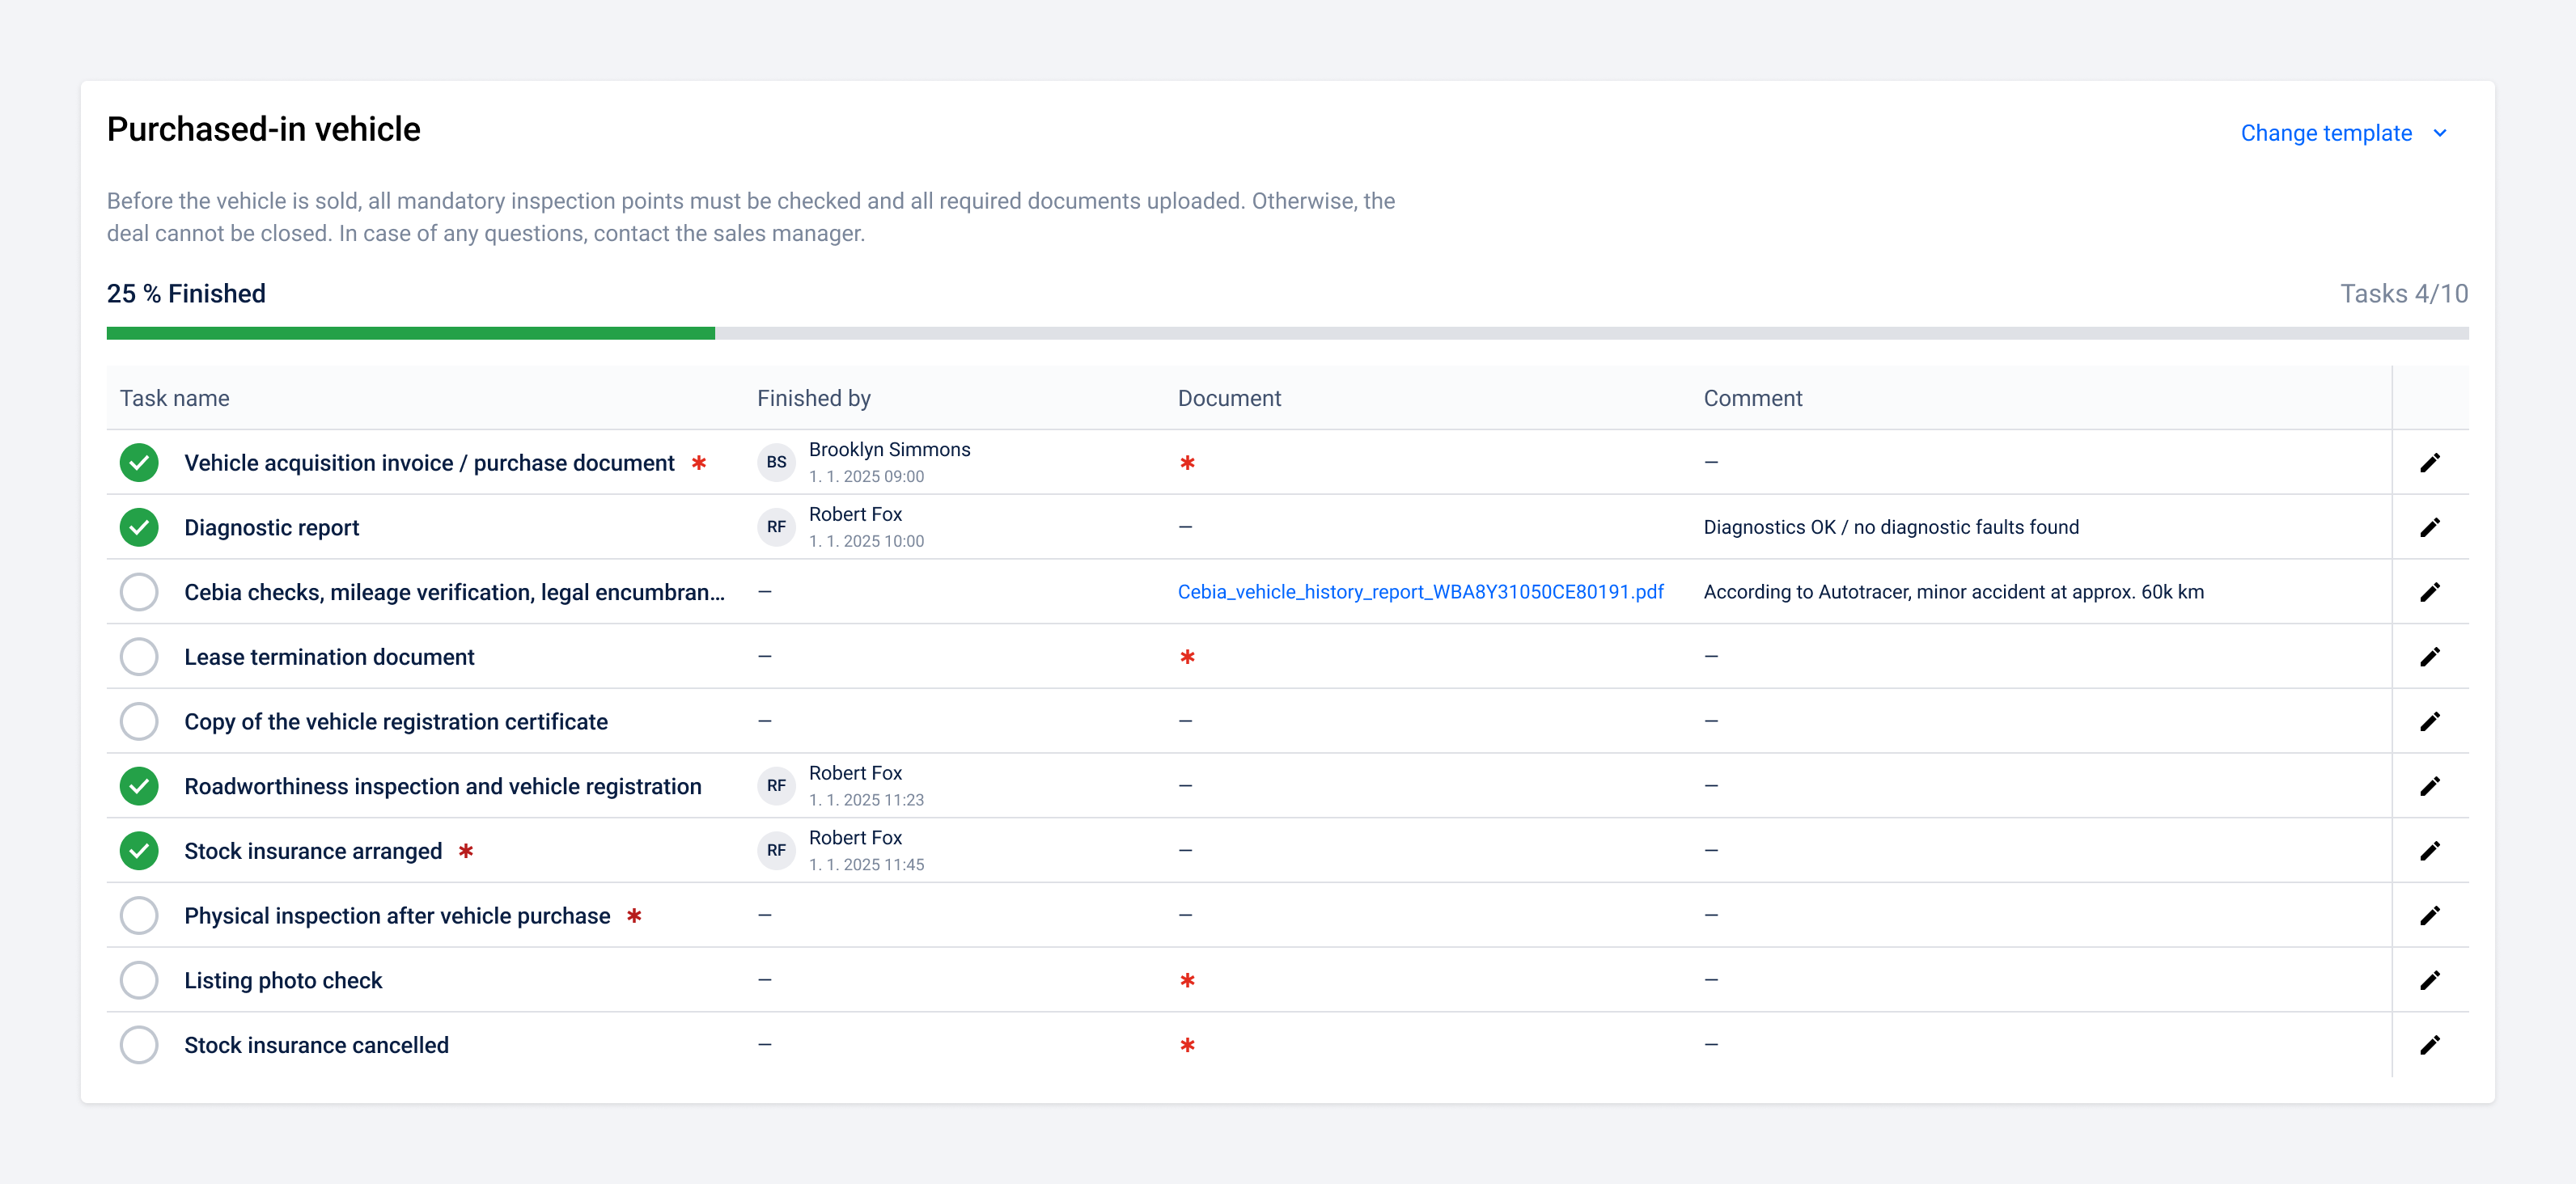The image size is (2576, 1184).
Task: Click required document asterisk for Lease termination
Action: click(1187, 656)
